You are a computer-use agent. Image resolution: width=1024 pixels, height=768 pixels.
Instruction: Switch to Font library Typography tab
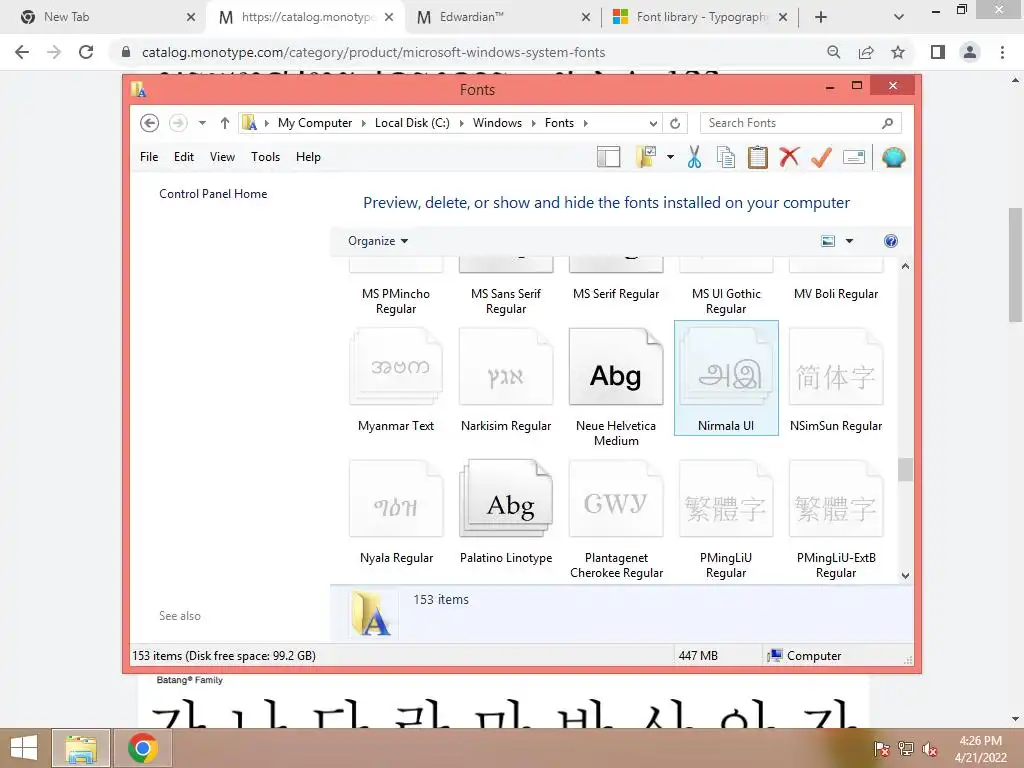[701, 17]
